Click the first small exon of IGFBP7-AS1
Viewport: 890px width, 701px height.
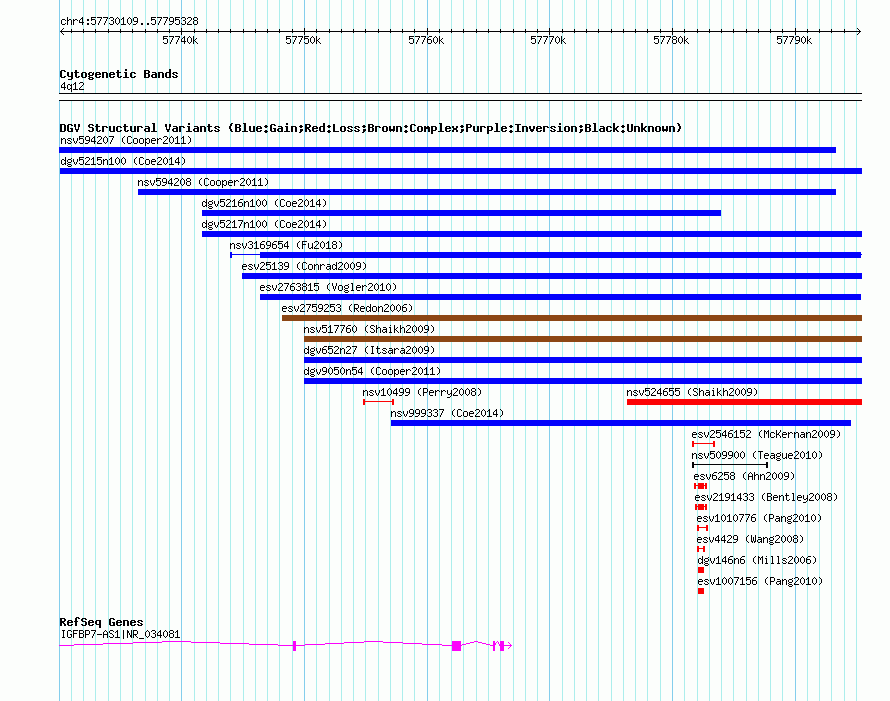(x=294, y=645)
